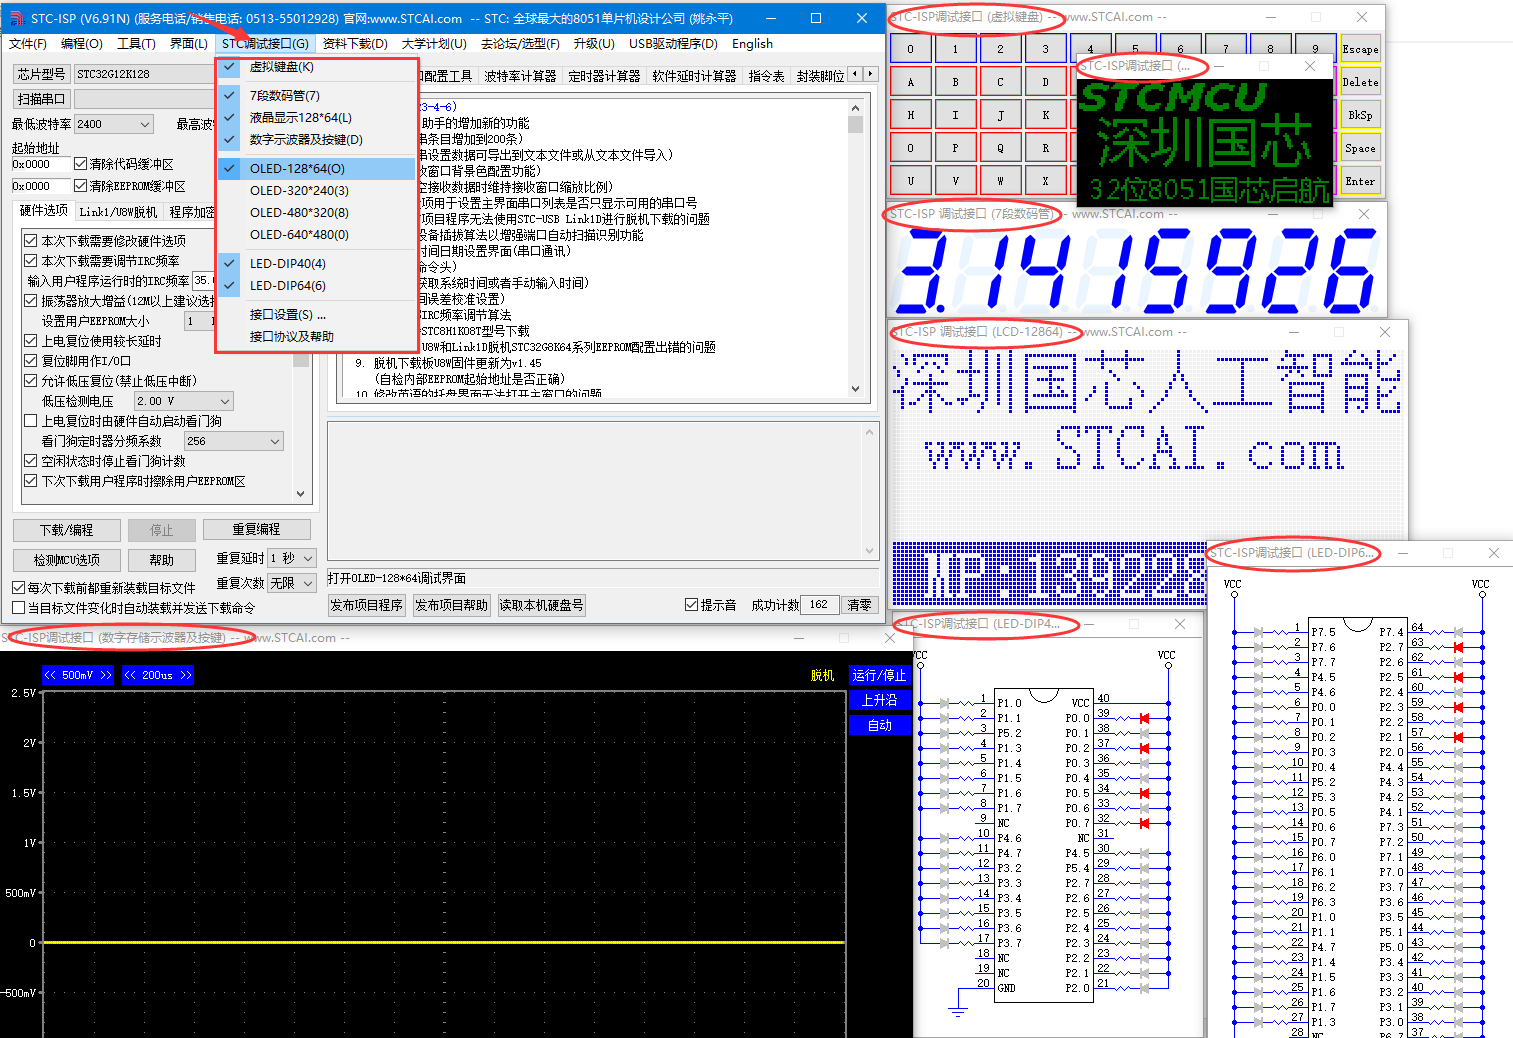Screen dimensions: 1513x1038
Task: Click oscilloscope 自动 trigger mode button
Action: pyautogui.click(x=879, y=725)
